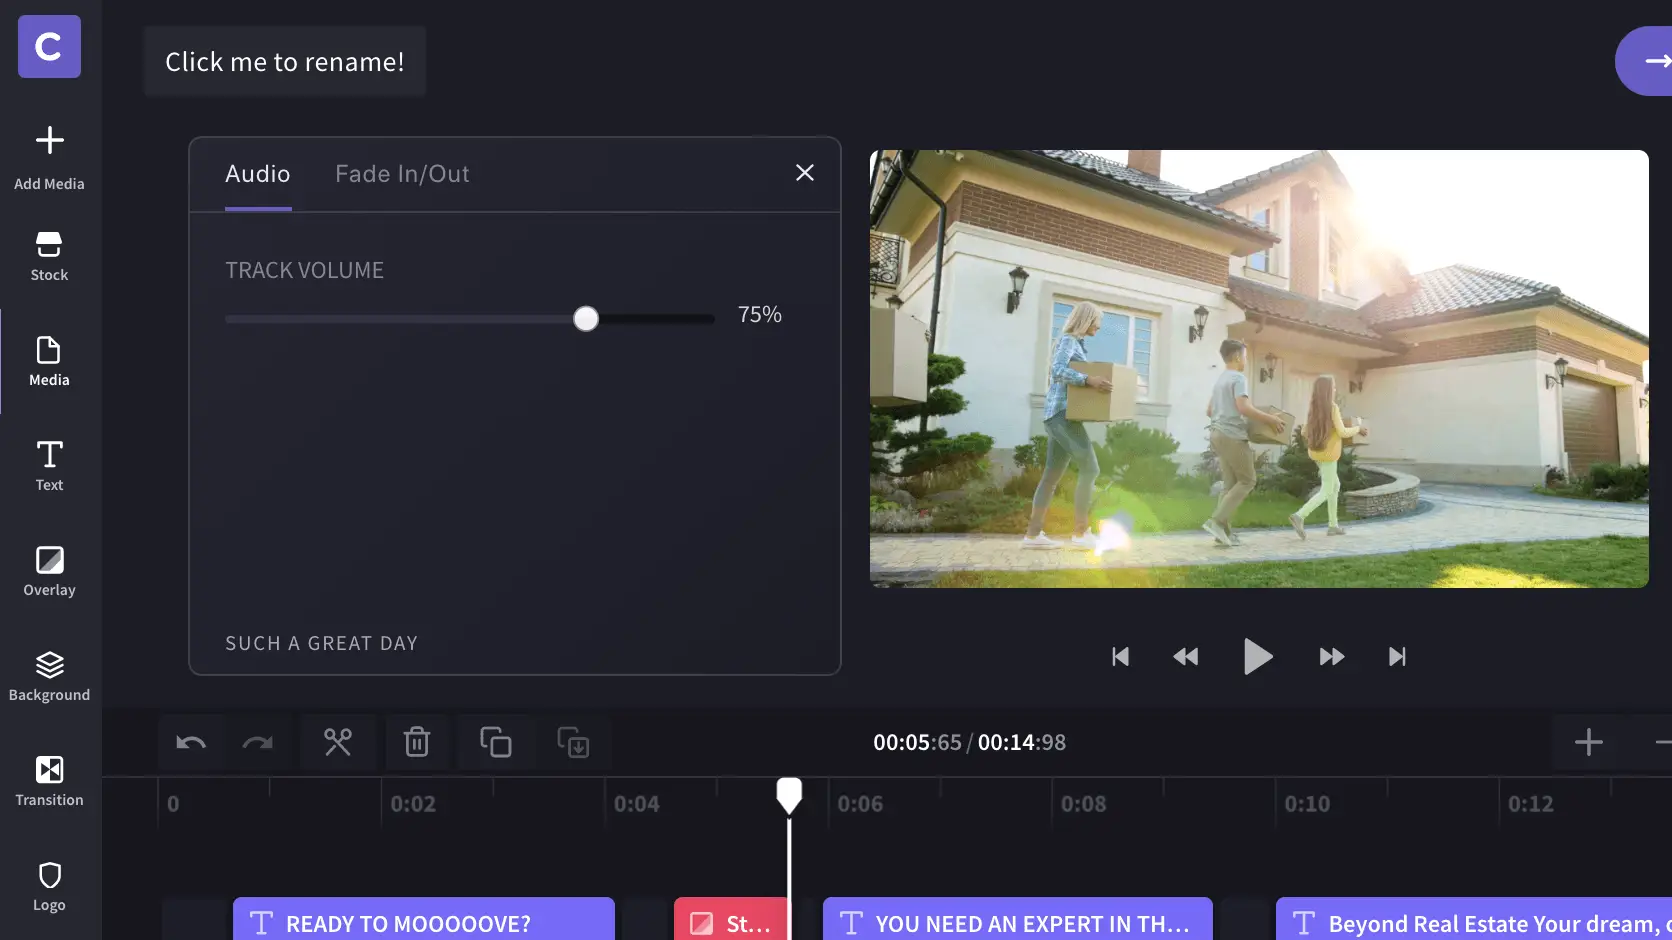Image resolution: width=1672 pixels, height=940 pixels.
Task: Open the Logo panel
Action: [49, 886]
